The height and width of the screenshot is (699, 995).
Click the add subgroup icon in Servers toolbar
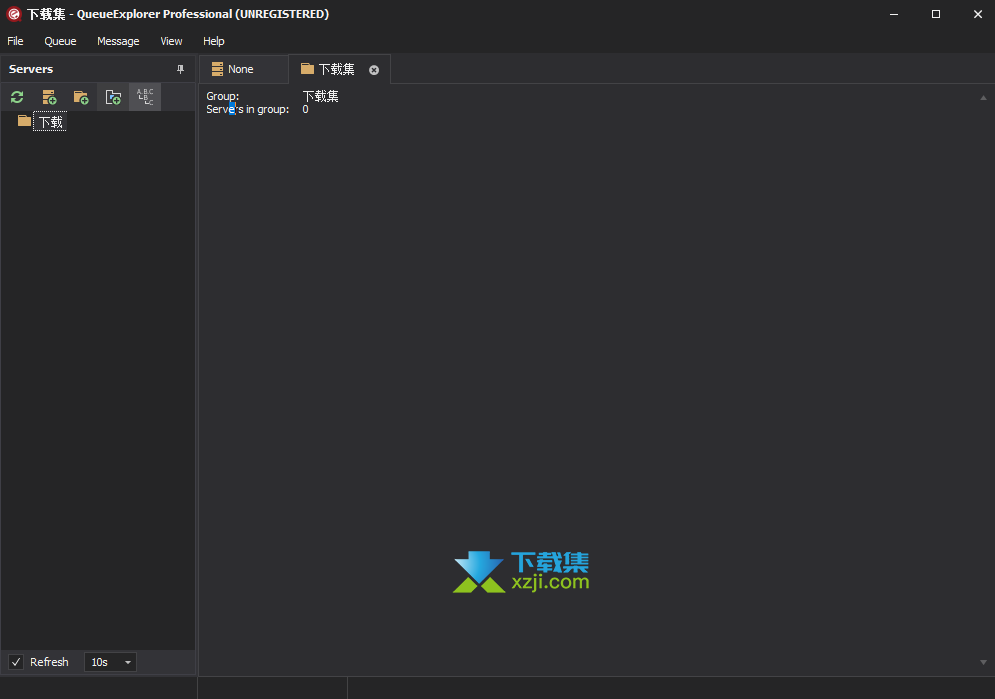click(x=113, y=97)
